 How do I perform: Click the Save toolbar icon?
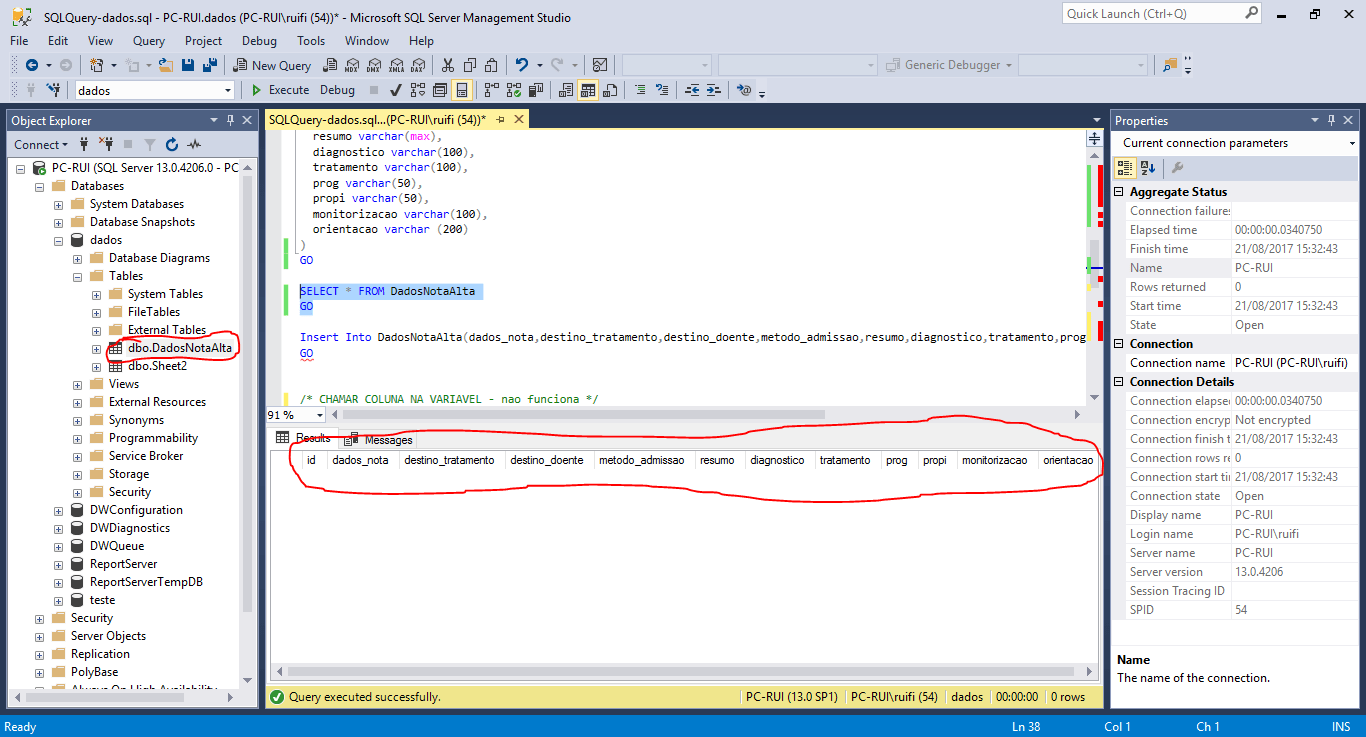[x=186, y=64]
